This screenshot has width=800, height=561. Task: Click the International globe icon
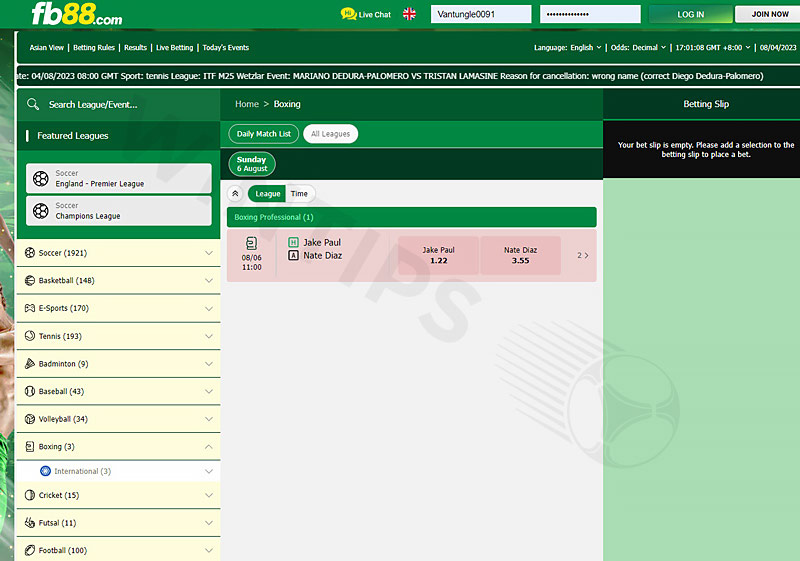coord(45,471)
